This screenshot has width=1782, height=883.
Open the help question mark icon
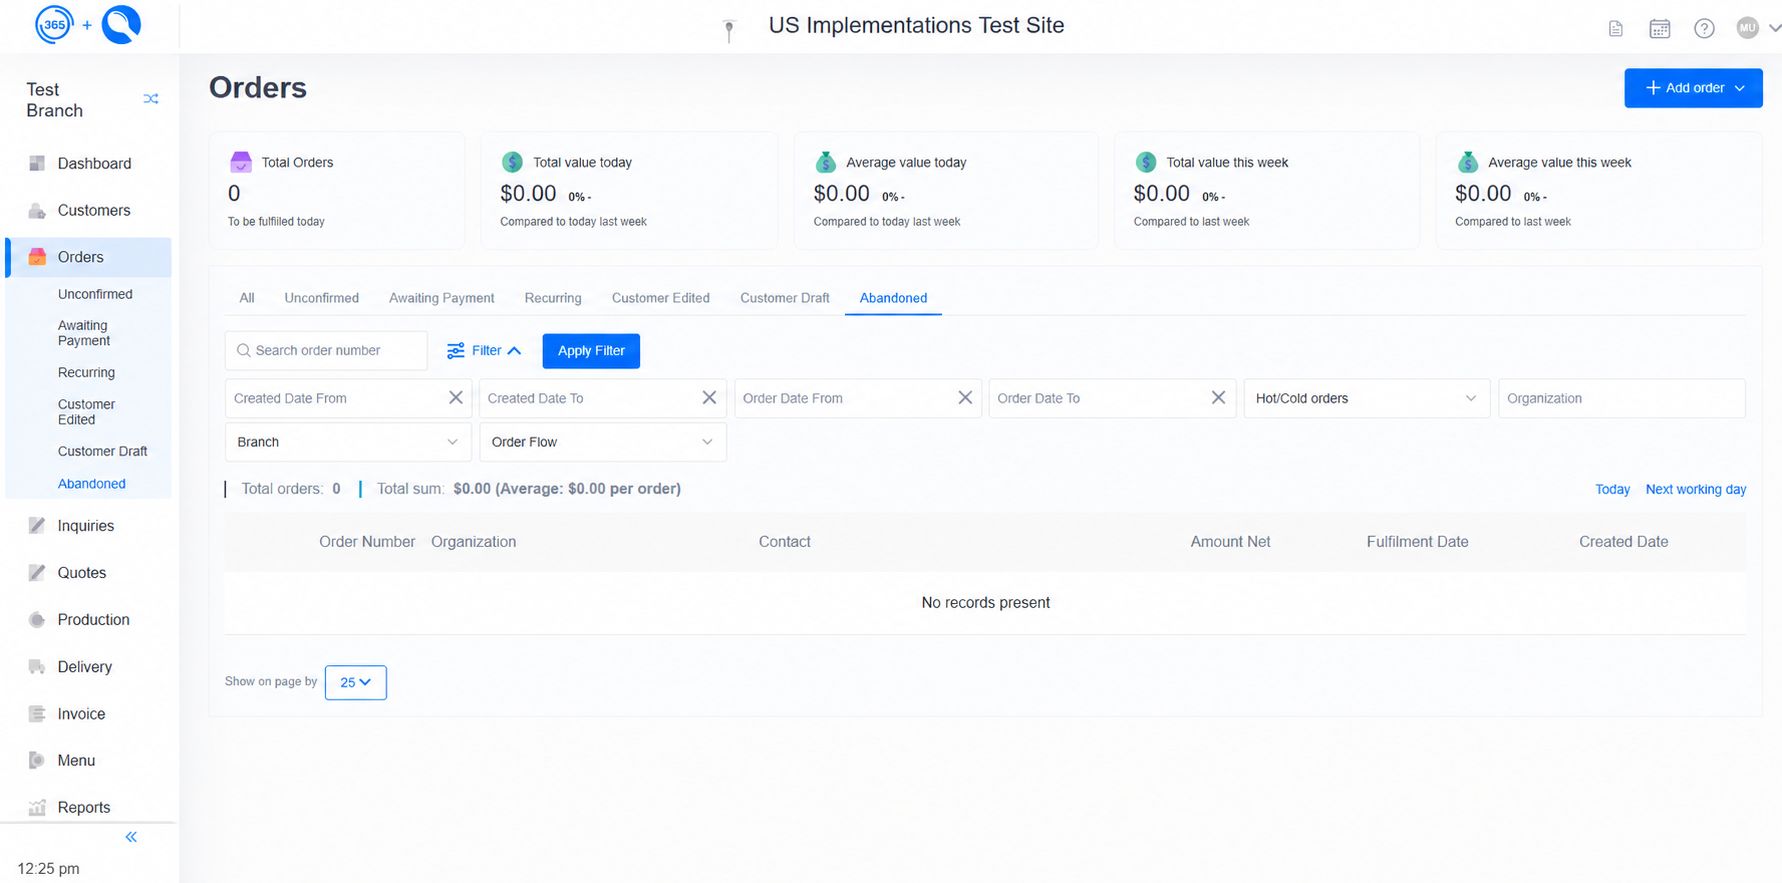1704,29
